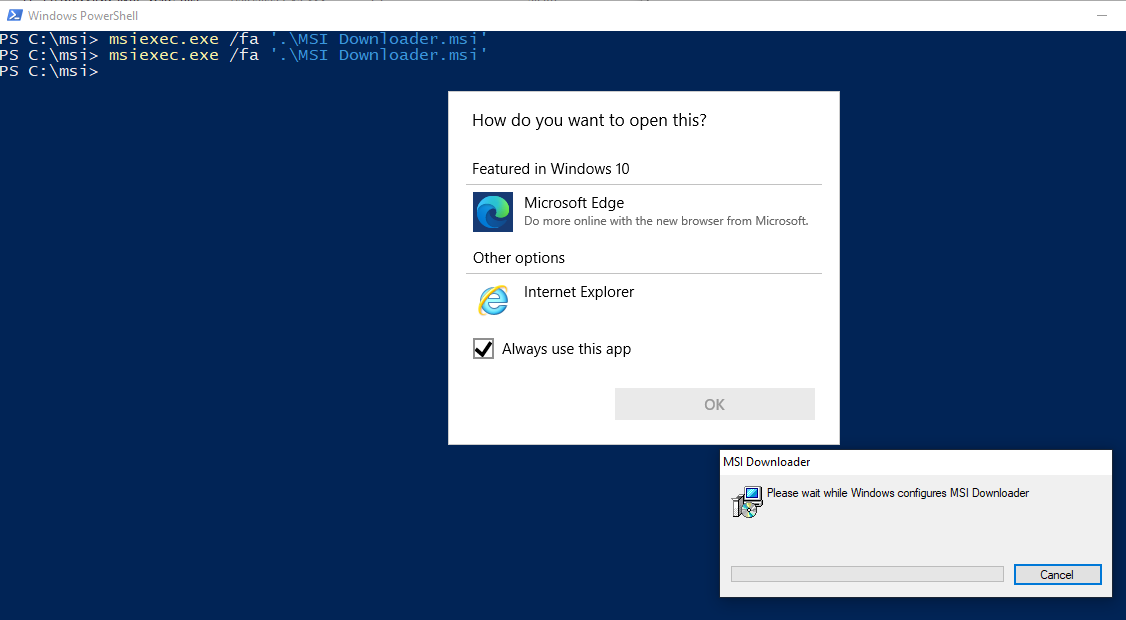1126x620 pixels.
Task: Cancel the MSI Downloader configuration
Action: pos(1057,574)
